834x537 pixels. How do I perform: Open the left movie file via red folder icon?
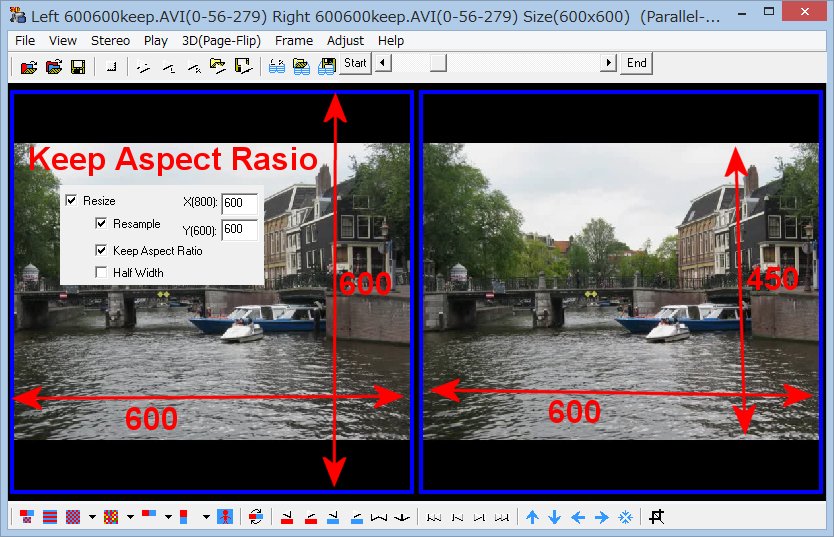[x=29, y=67]
